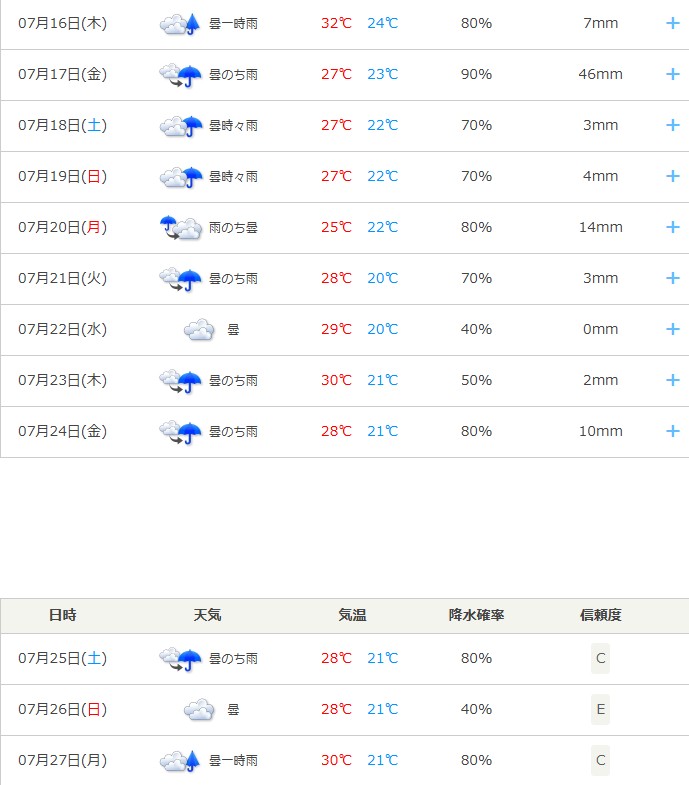Click the weather icon for 07月27日
The width and height of the screenshot is (689, 785).
tap(180, 761)
